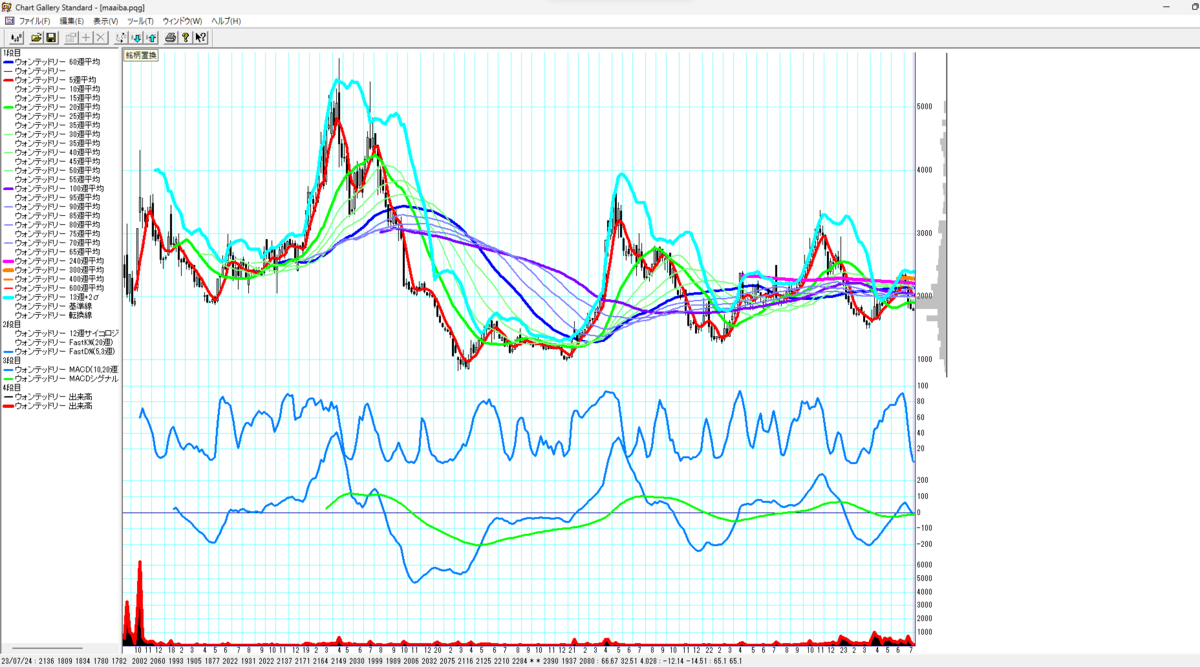
Task: Open the ヘルプ(H) menu
Action: coord(225,20)
